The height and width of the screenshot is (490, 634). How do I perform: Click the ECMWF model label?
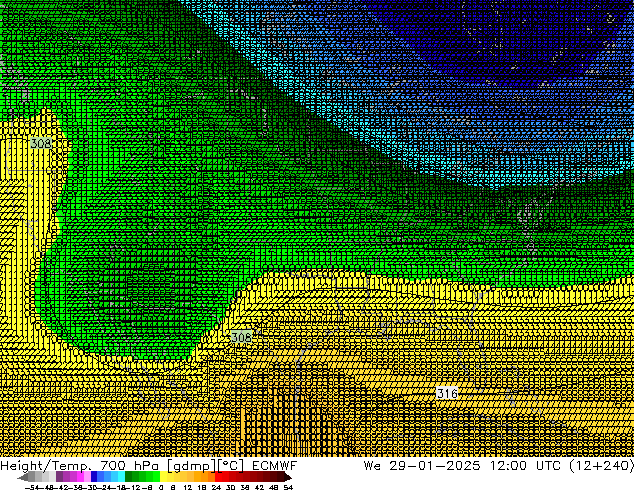coord(275,465)
